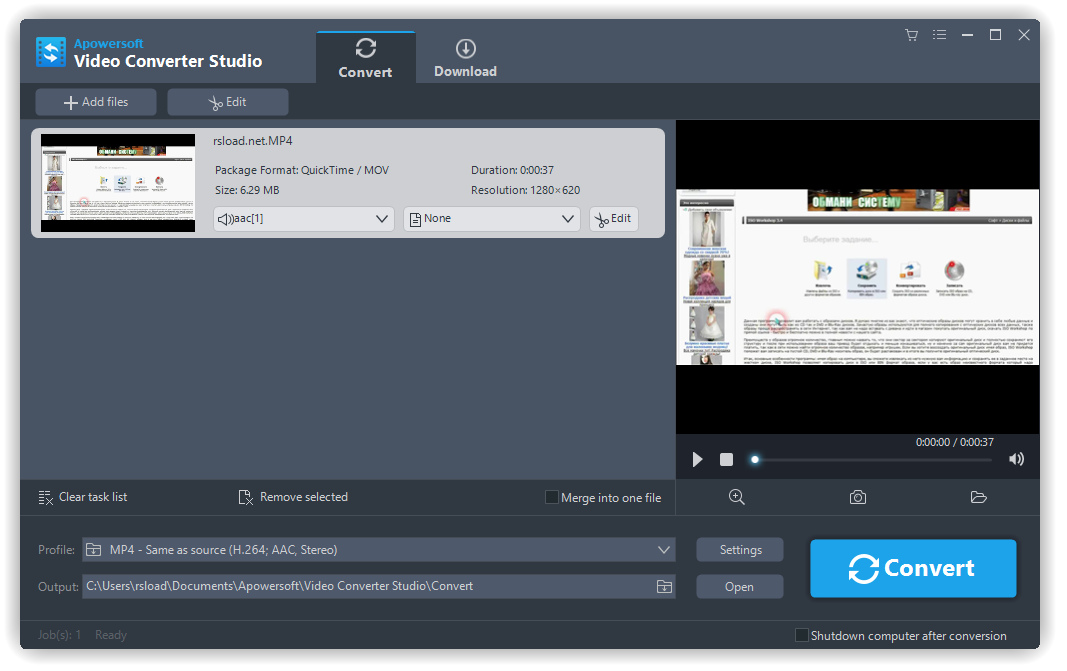
Task: Play the video in the preview pane
Action: pos(697,459)
